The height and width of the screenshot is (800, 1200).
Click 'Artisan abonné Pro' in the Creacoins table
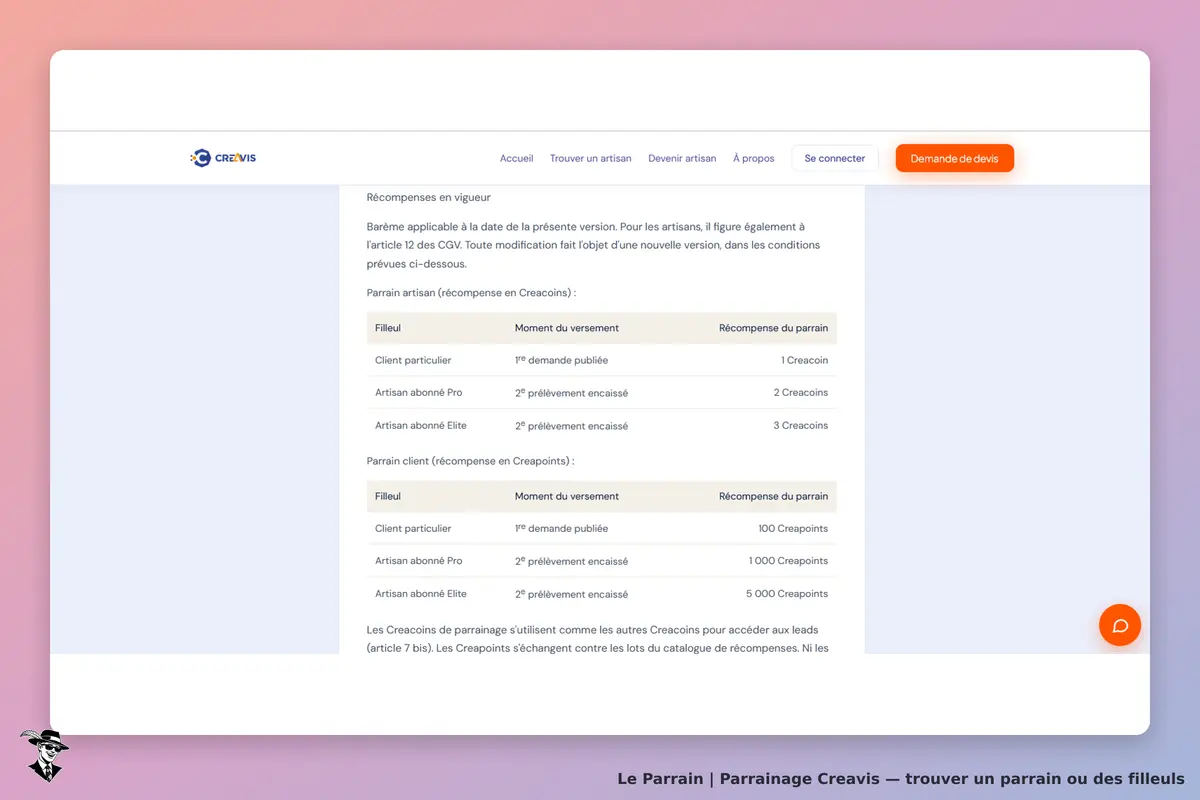[x=419, y=393]
